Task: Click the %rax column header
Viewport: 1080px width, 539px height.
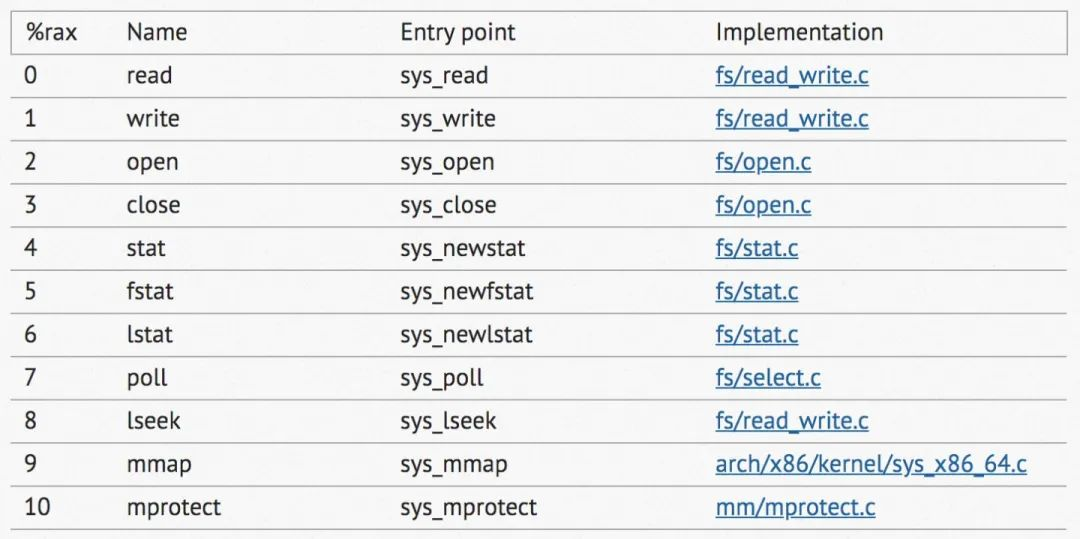Action: click(51, 32)
